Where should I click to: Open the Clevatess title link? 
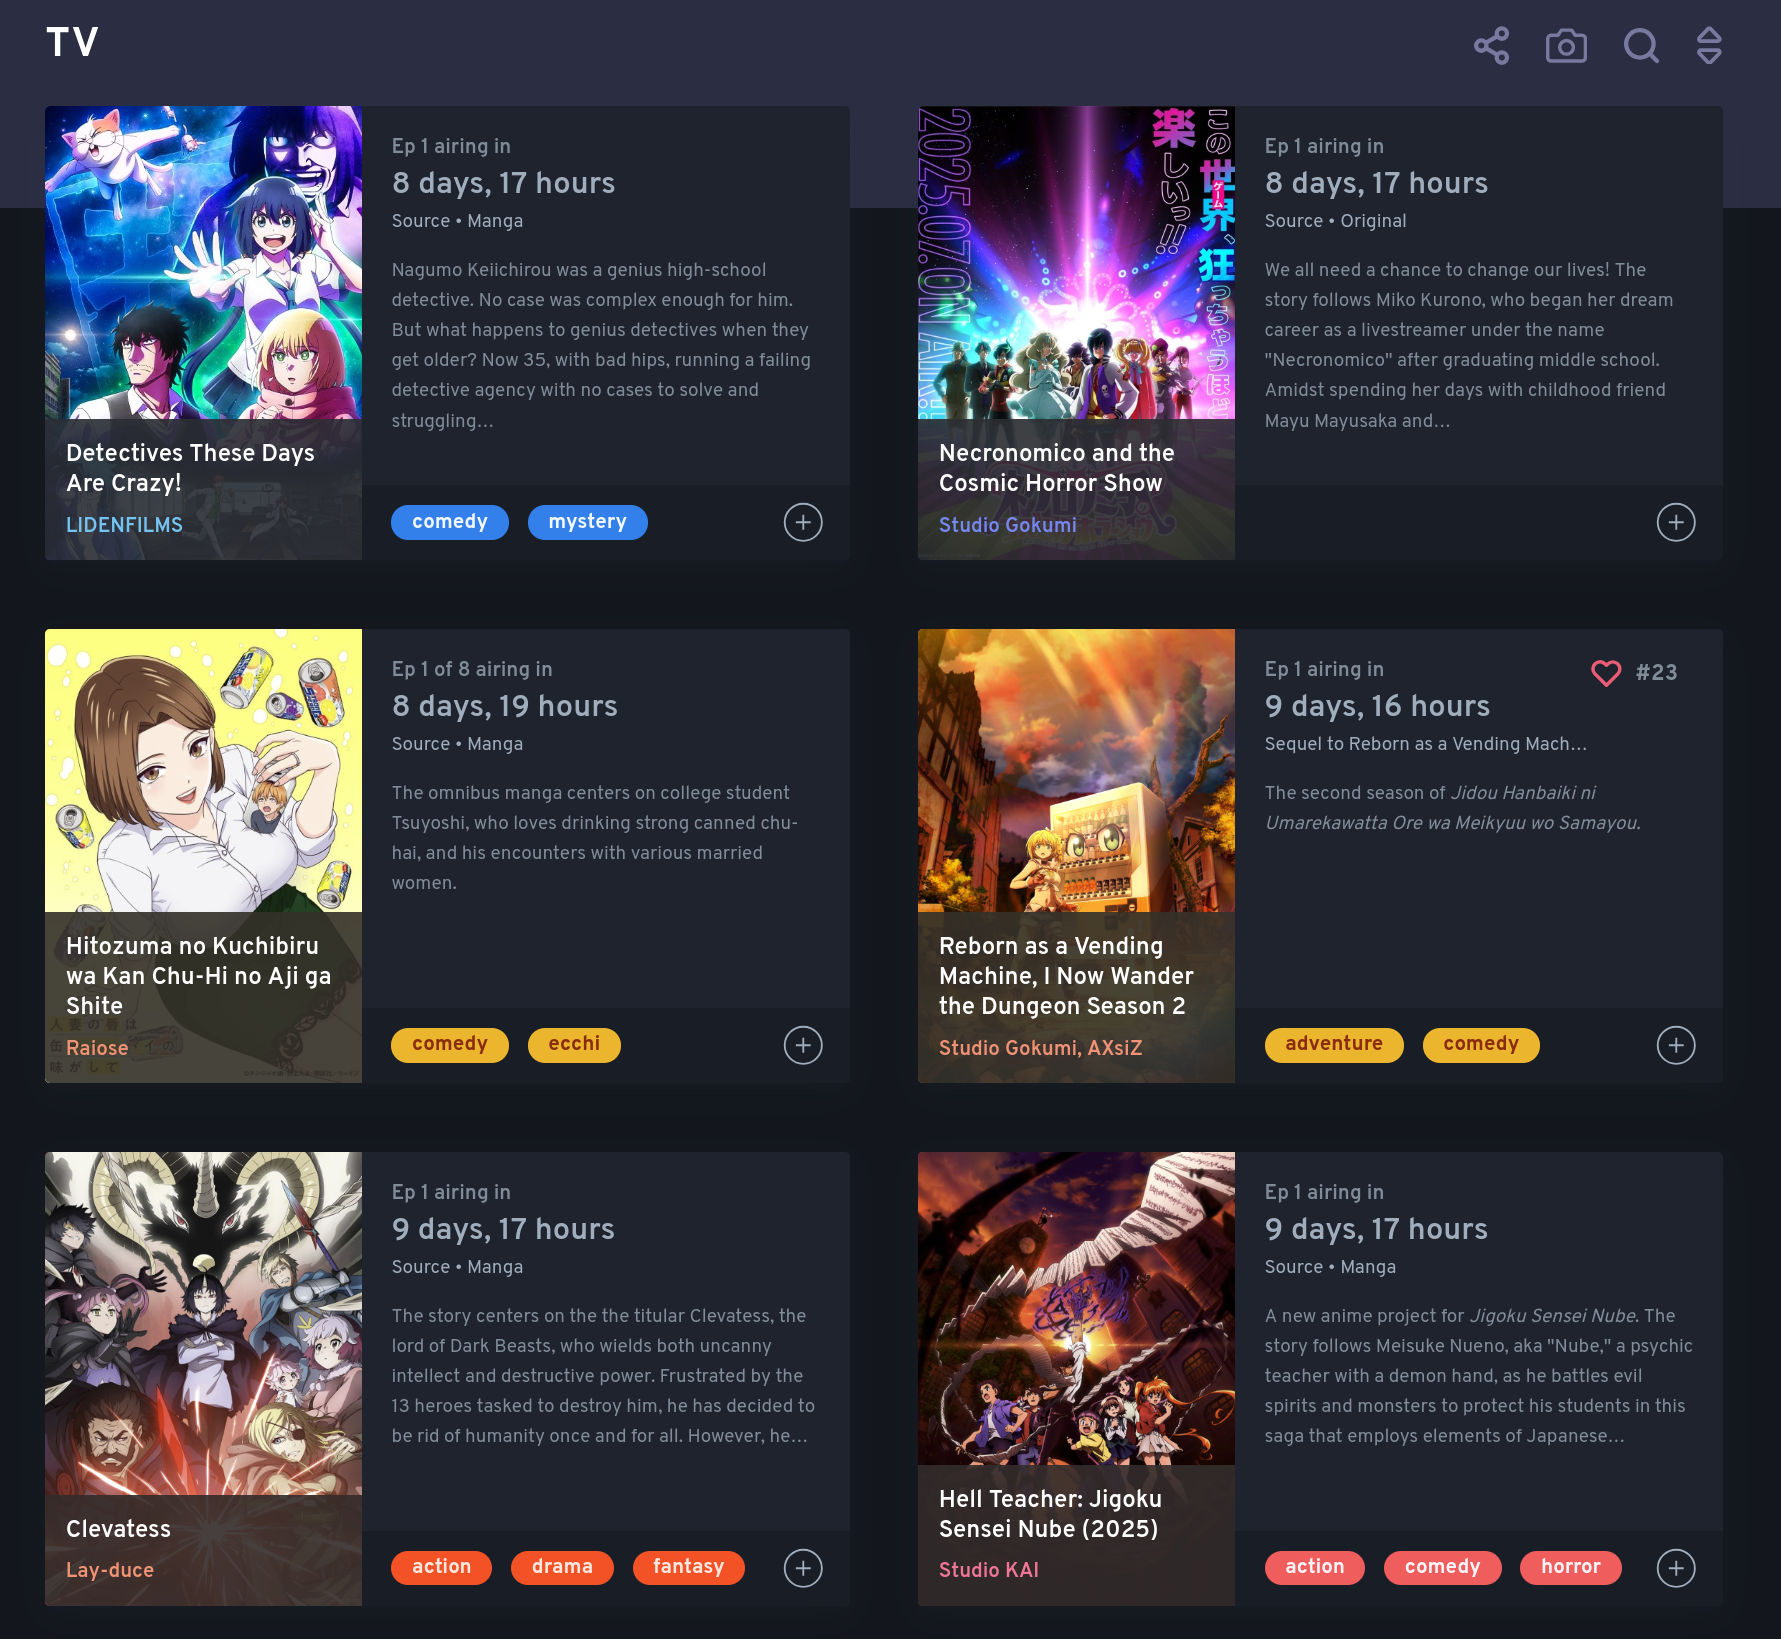pyautogui.click(x=118, y=1529)
